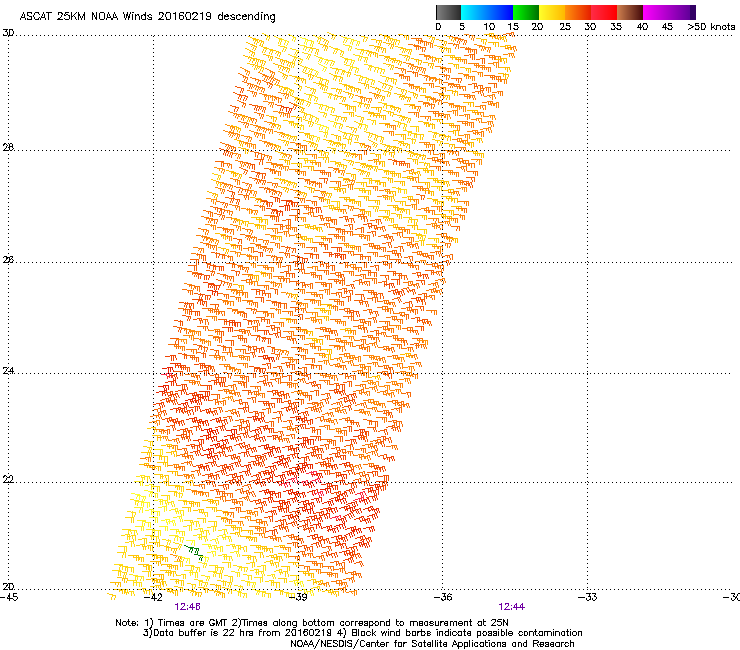This screenshot has height=650, width=740.
Task: Click the longitude label '-45'
Action: (9, 597)
